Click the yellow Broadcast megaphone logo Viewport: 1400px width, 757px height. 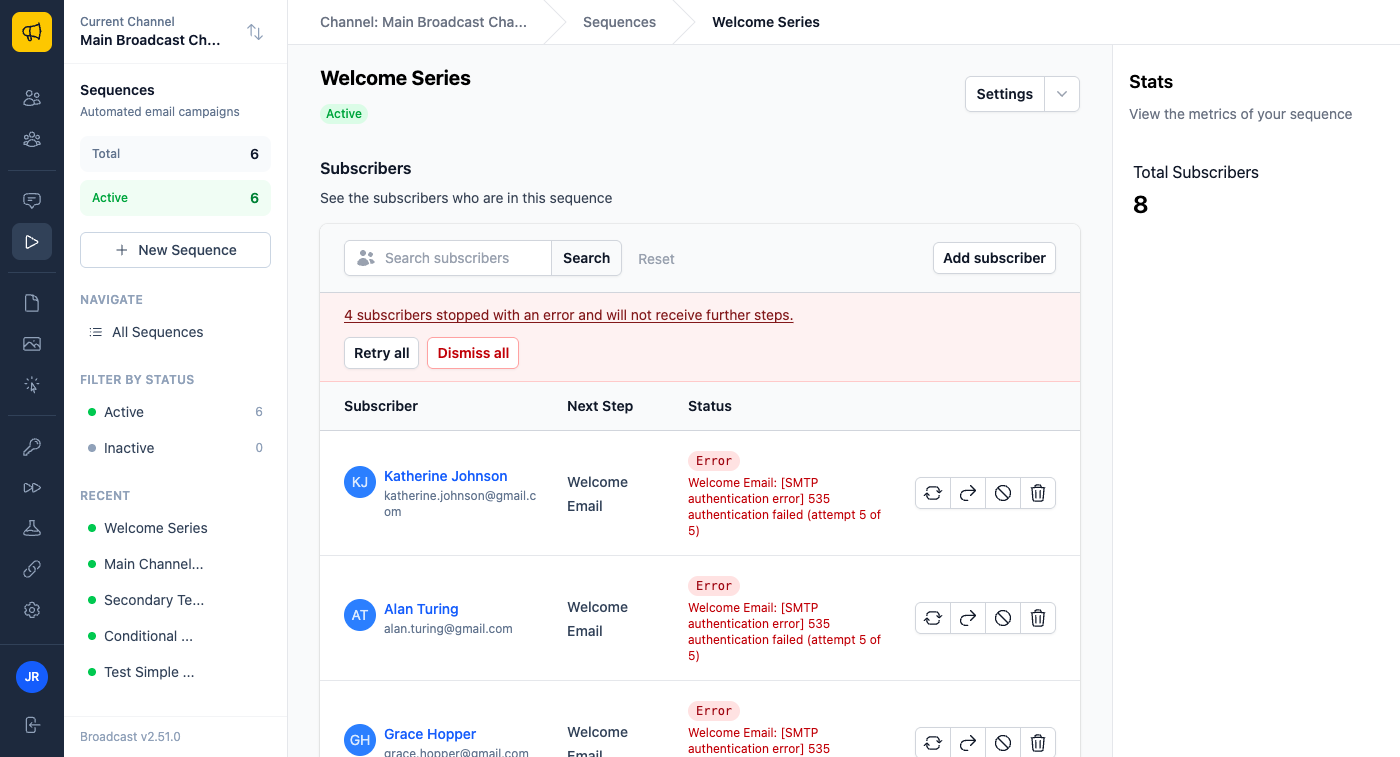pyautogui.click(x=32, y=32)
